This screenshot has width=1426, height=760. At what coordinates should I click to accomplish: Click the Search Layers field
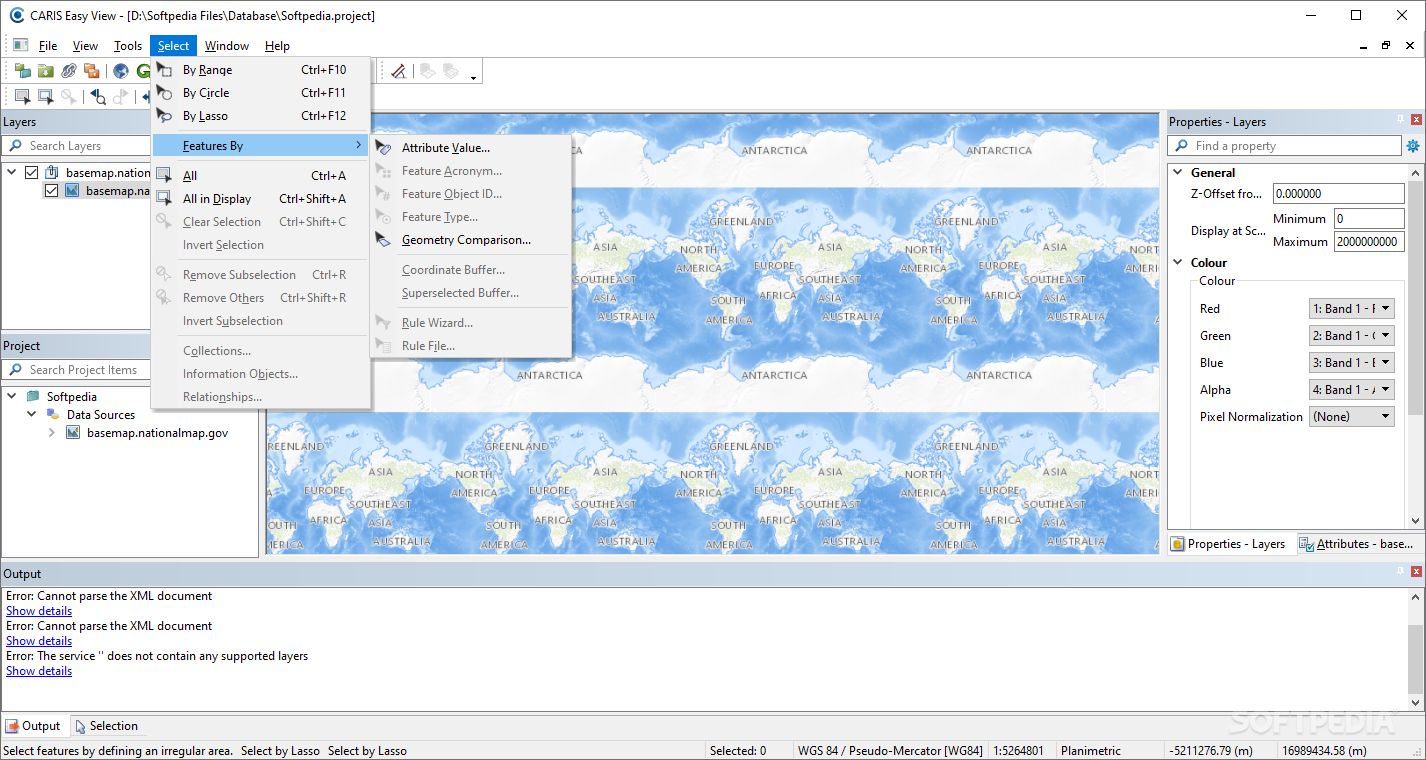(x=78, y=146)
